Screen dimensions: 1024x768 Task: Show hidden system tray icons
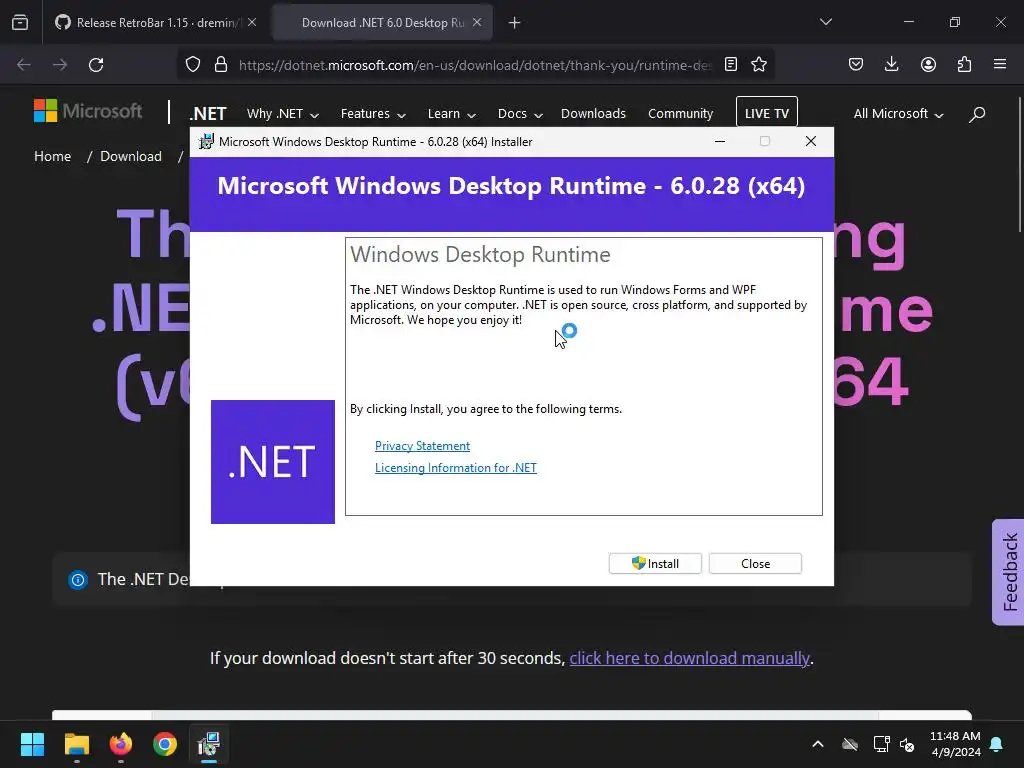(x=818, y=744)
